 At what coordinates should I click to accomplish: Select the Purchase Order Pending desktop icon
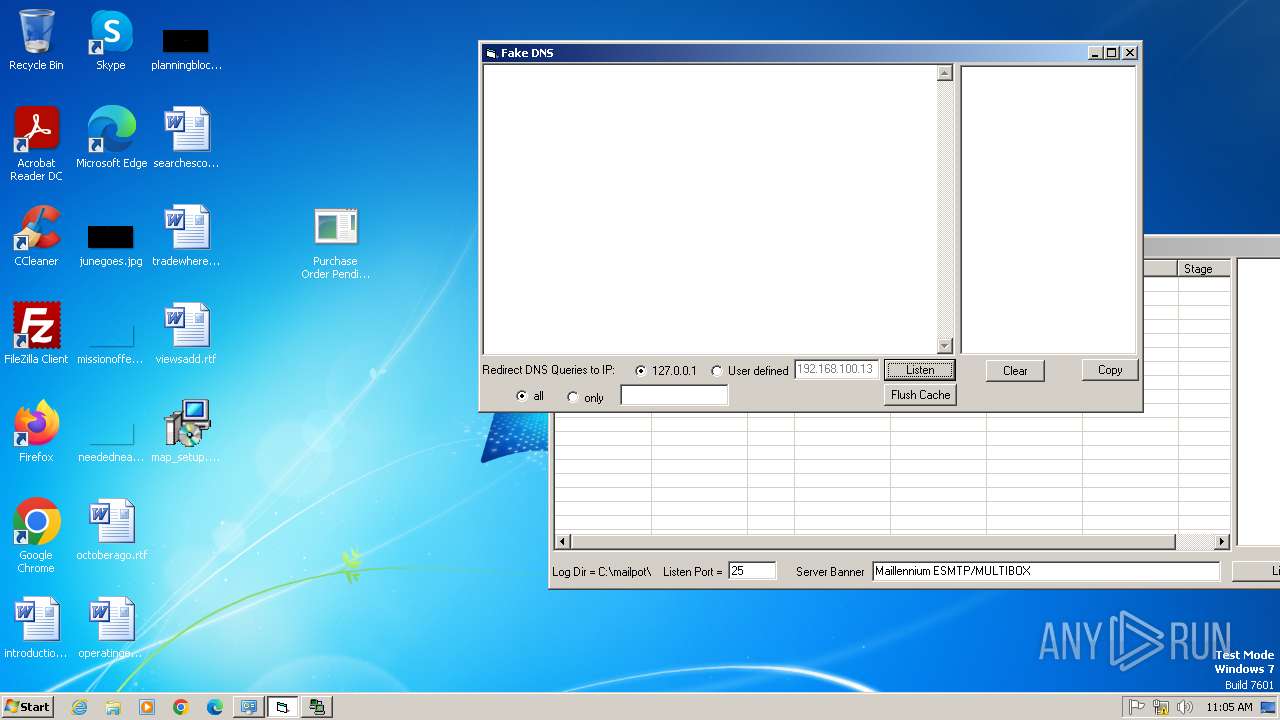coord(336,243)
